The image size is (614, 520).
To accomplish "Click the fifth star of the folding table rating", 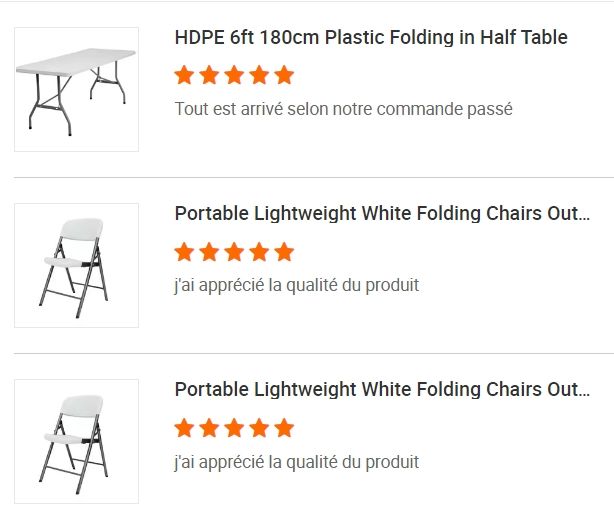I will (x=284, y=75).
